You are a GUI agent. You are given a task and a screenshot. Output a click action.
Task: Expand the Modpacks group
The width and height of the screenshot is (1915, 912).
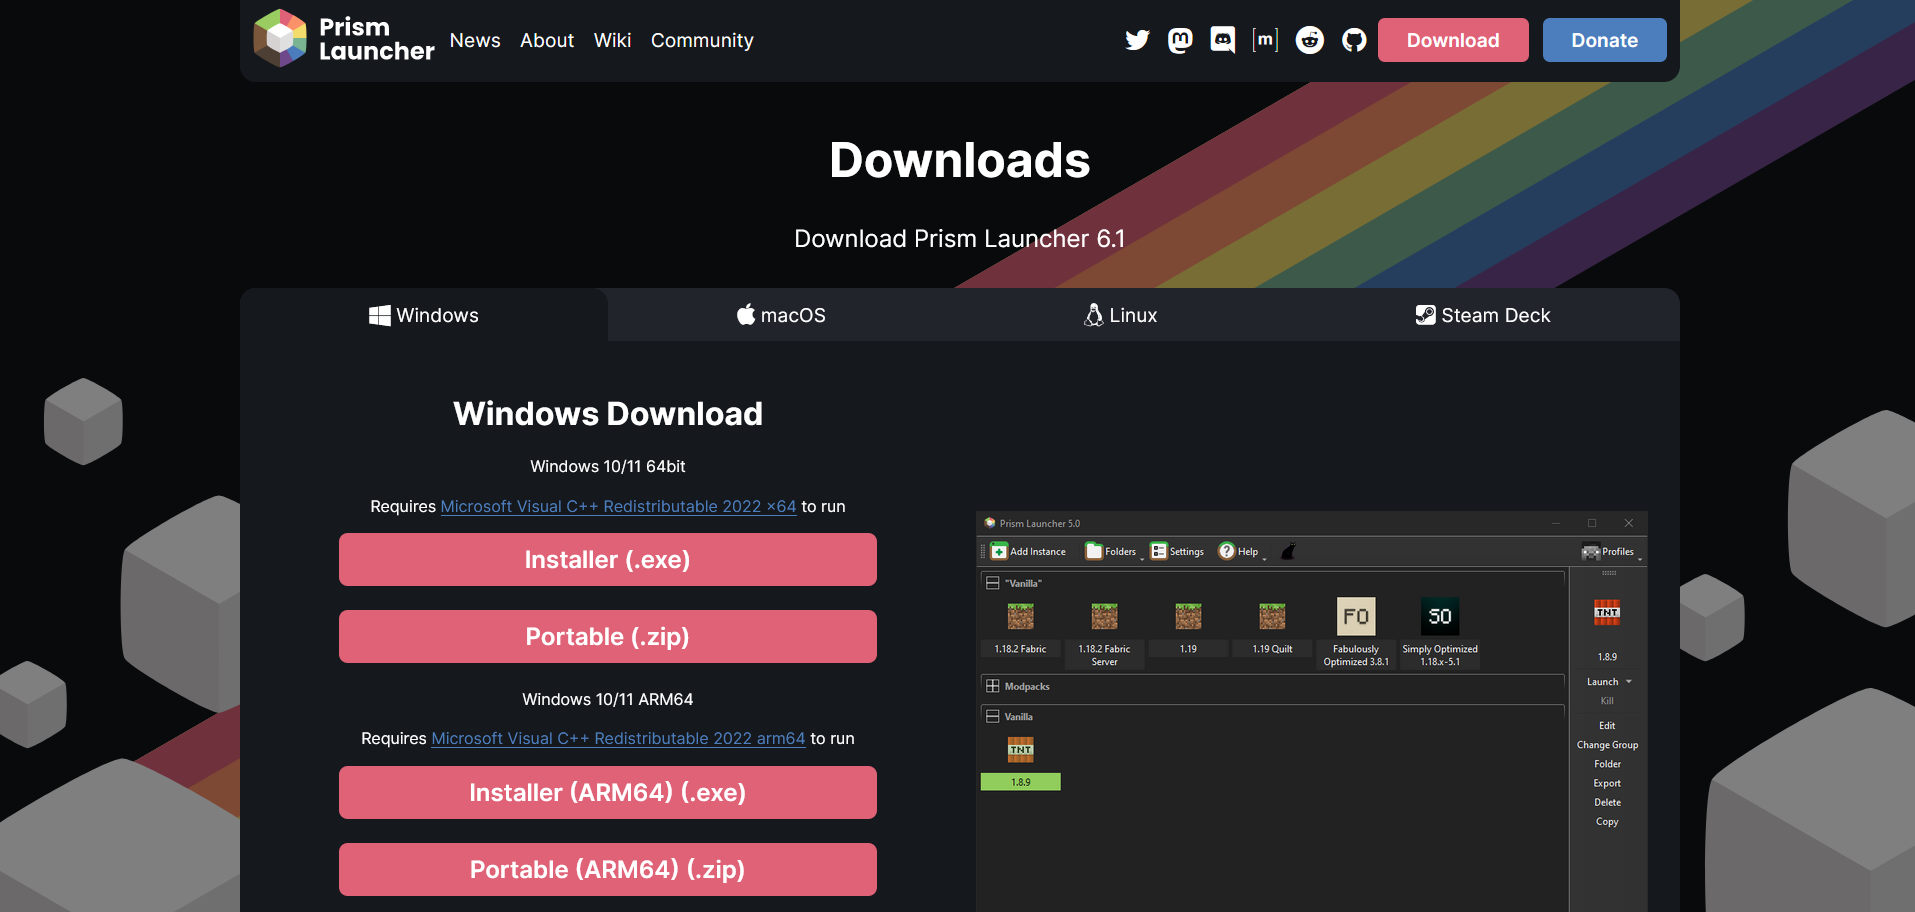992,686
